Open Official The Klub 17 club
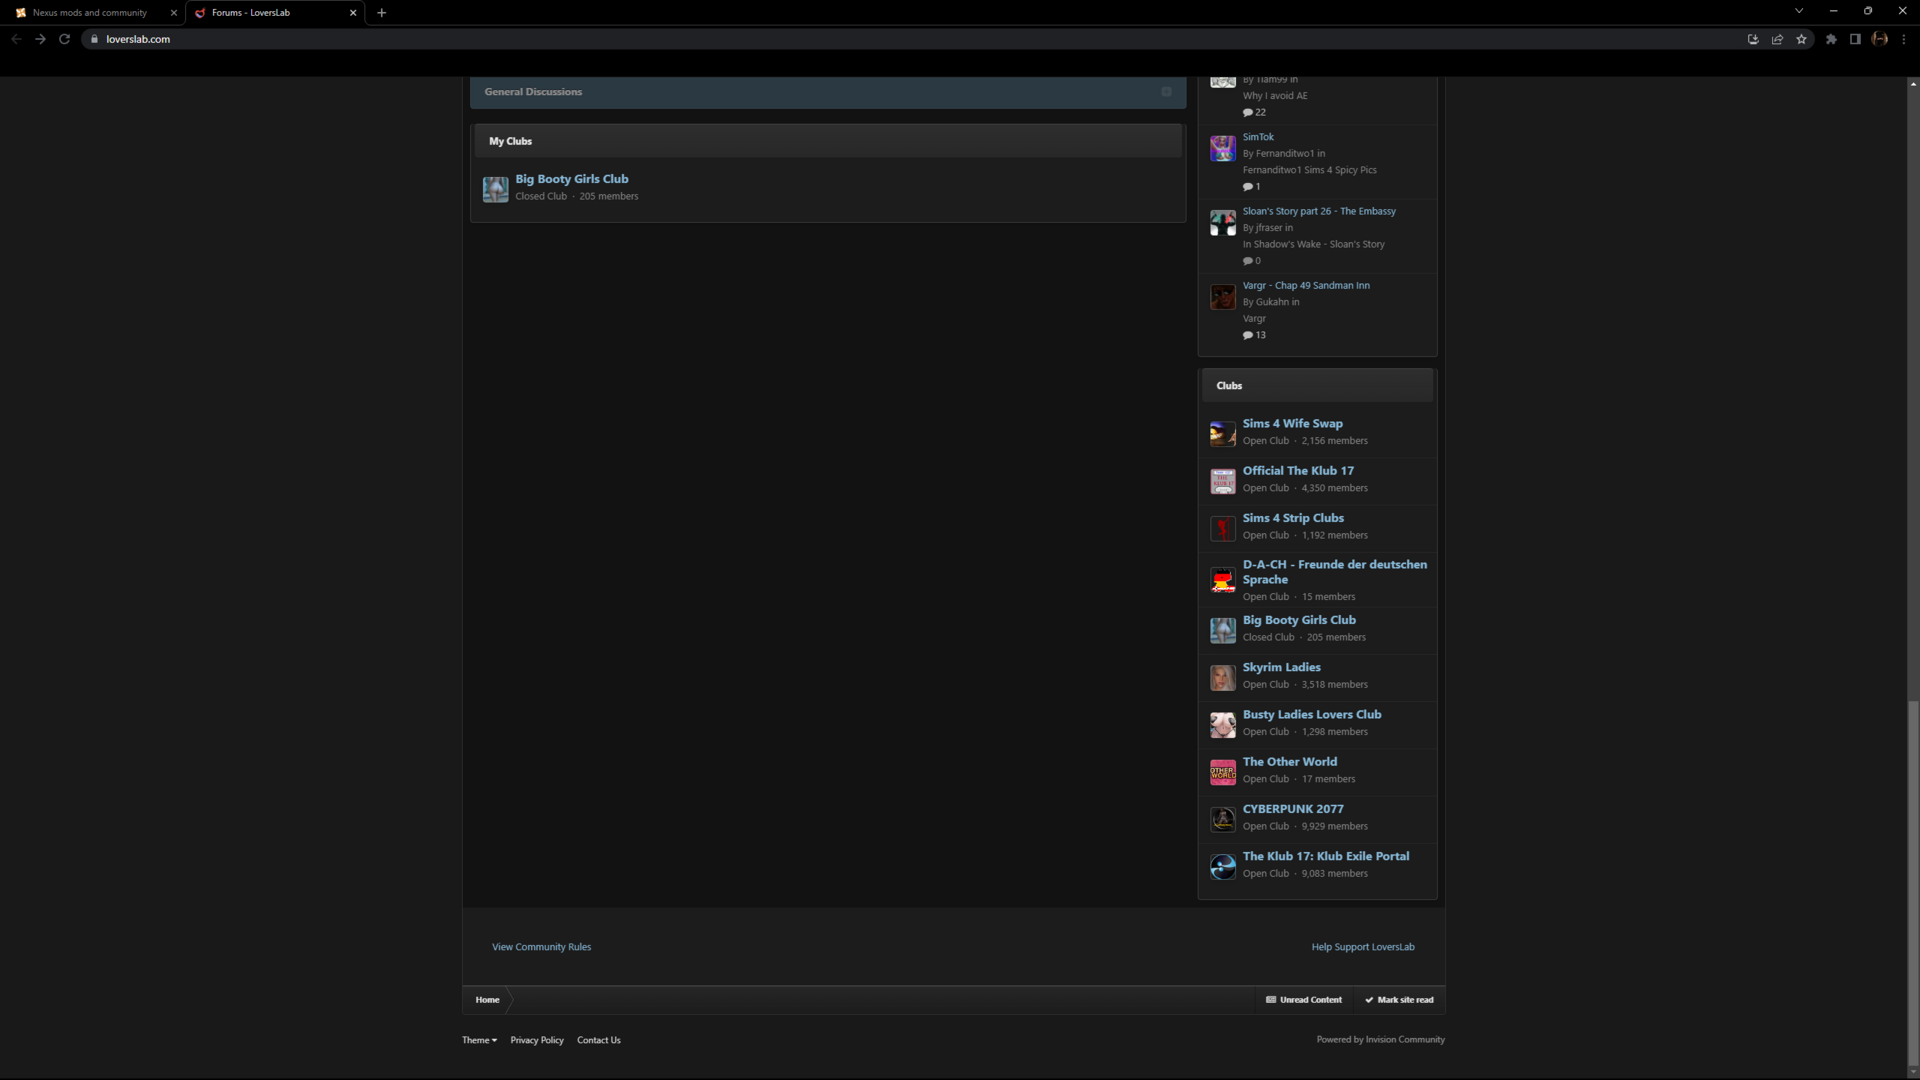The width and height of the screenshot is (1920, 1080). pyautogui.click(x=1298, y=471)
